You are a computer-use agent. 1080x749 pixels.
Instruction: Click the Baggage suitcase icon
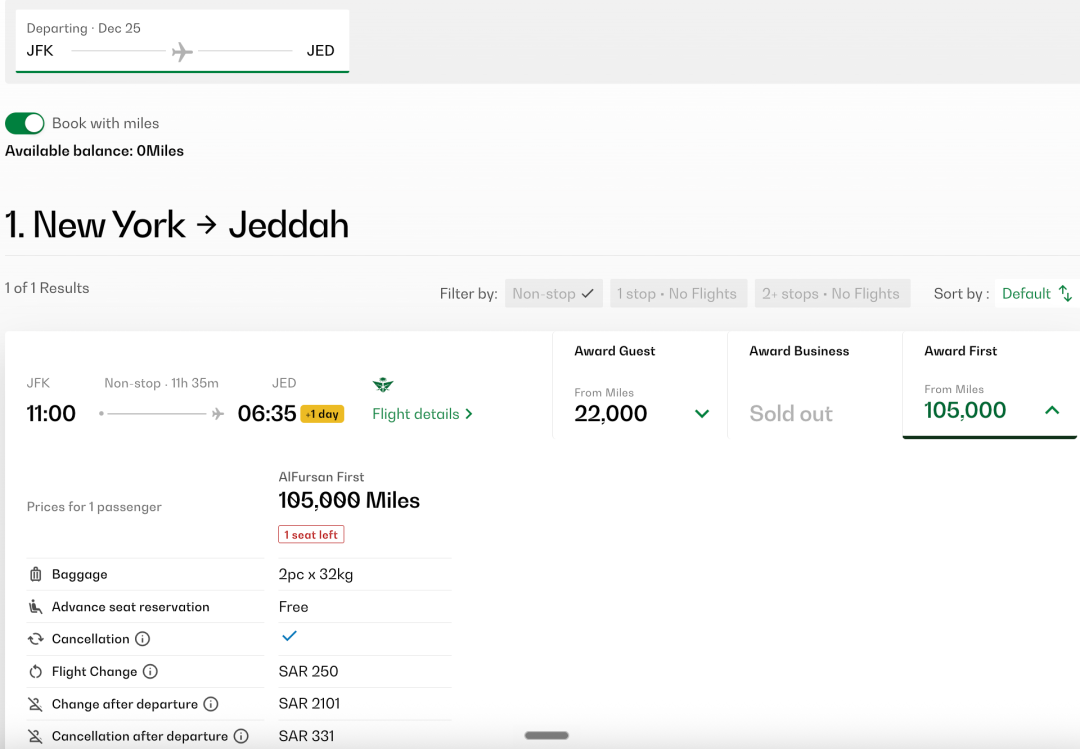tap(36, 574)
